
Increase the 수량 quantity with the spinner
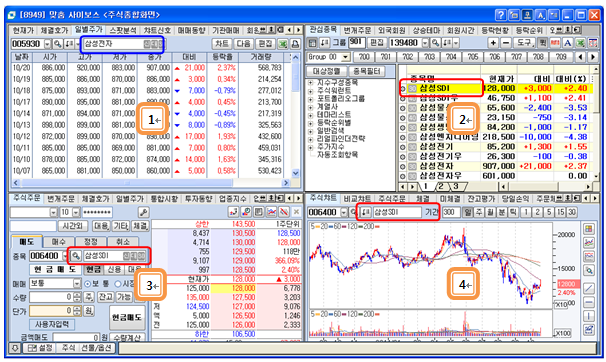click(77, 295)
